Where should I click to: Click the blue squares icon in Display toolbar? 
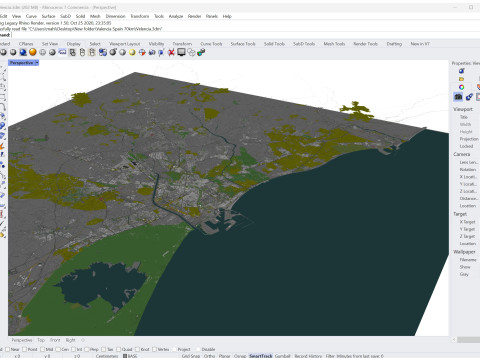(103, 52)
